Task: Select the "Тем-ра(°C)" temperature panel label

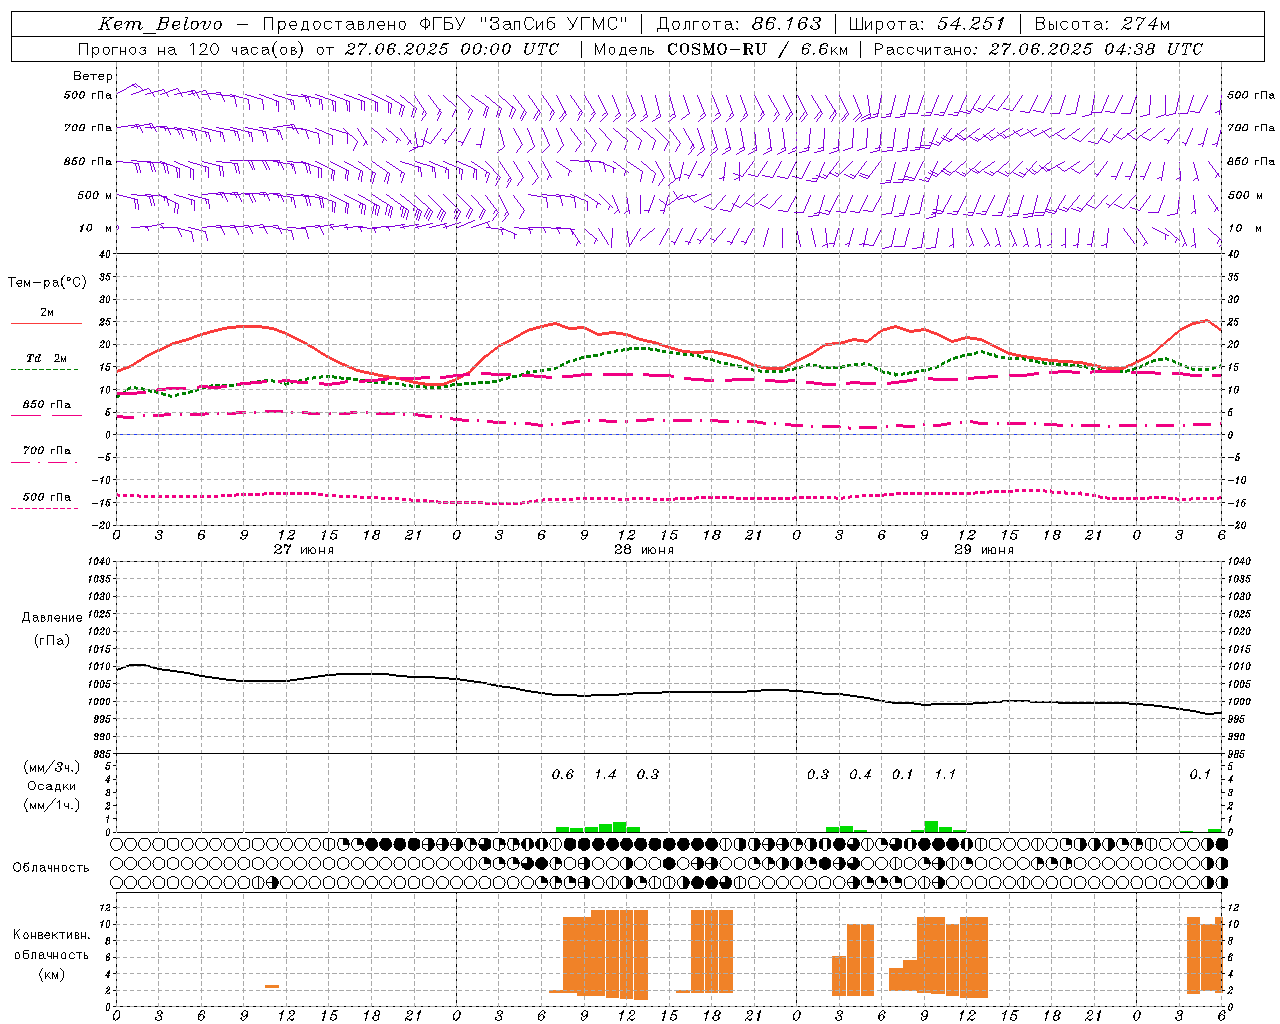Action: (47, 282)
